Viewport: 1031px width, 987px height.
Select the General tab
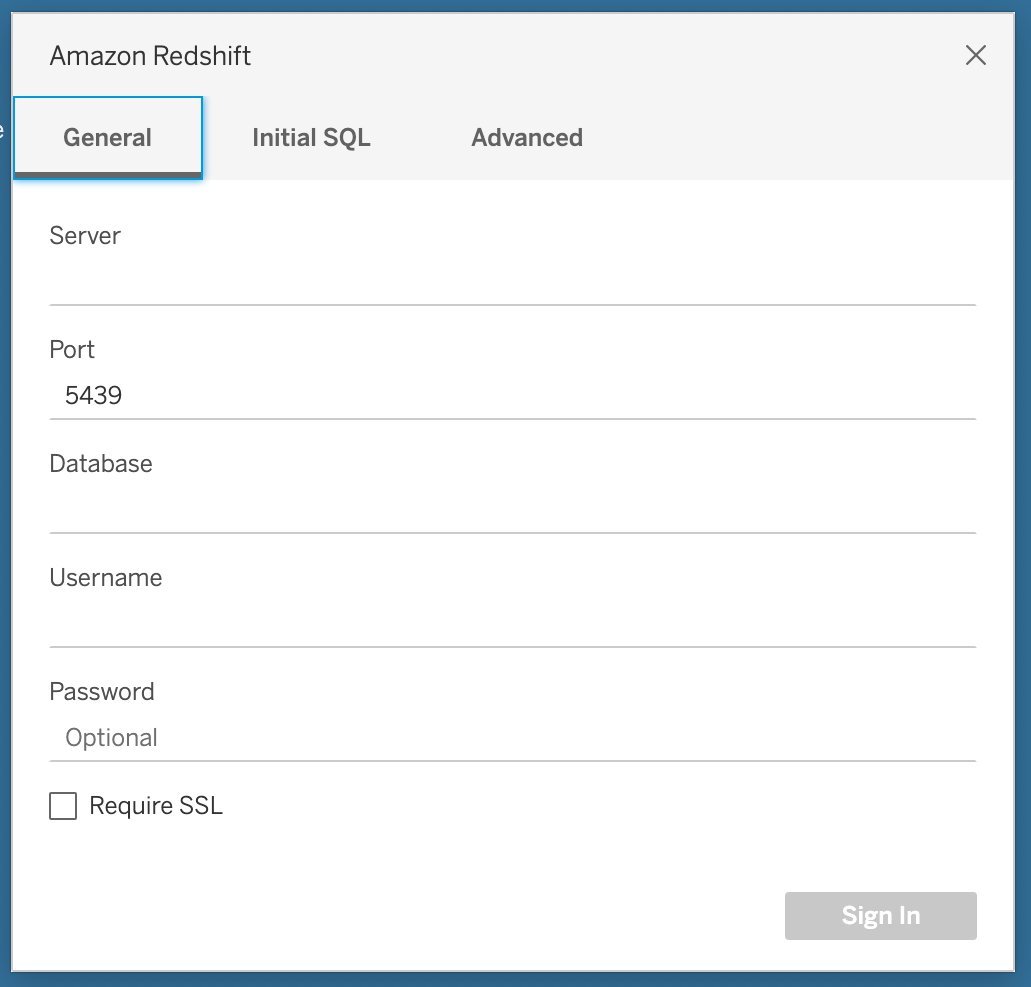pos(108,137)
